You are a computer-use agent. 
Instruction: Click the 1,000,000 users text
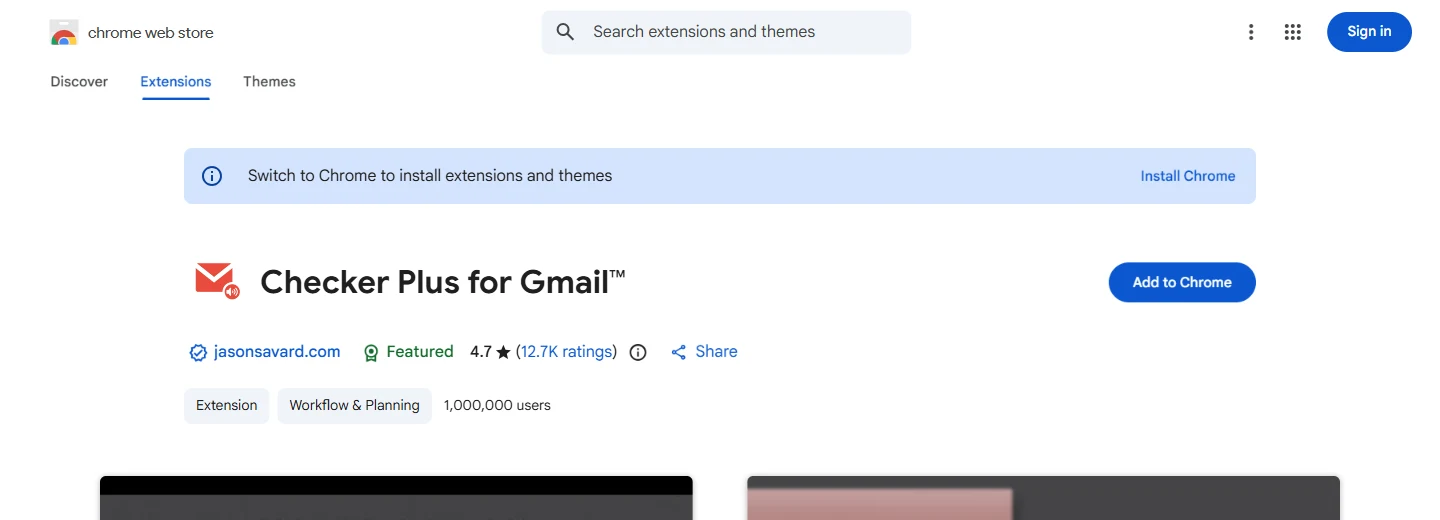[497, 405]
